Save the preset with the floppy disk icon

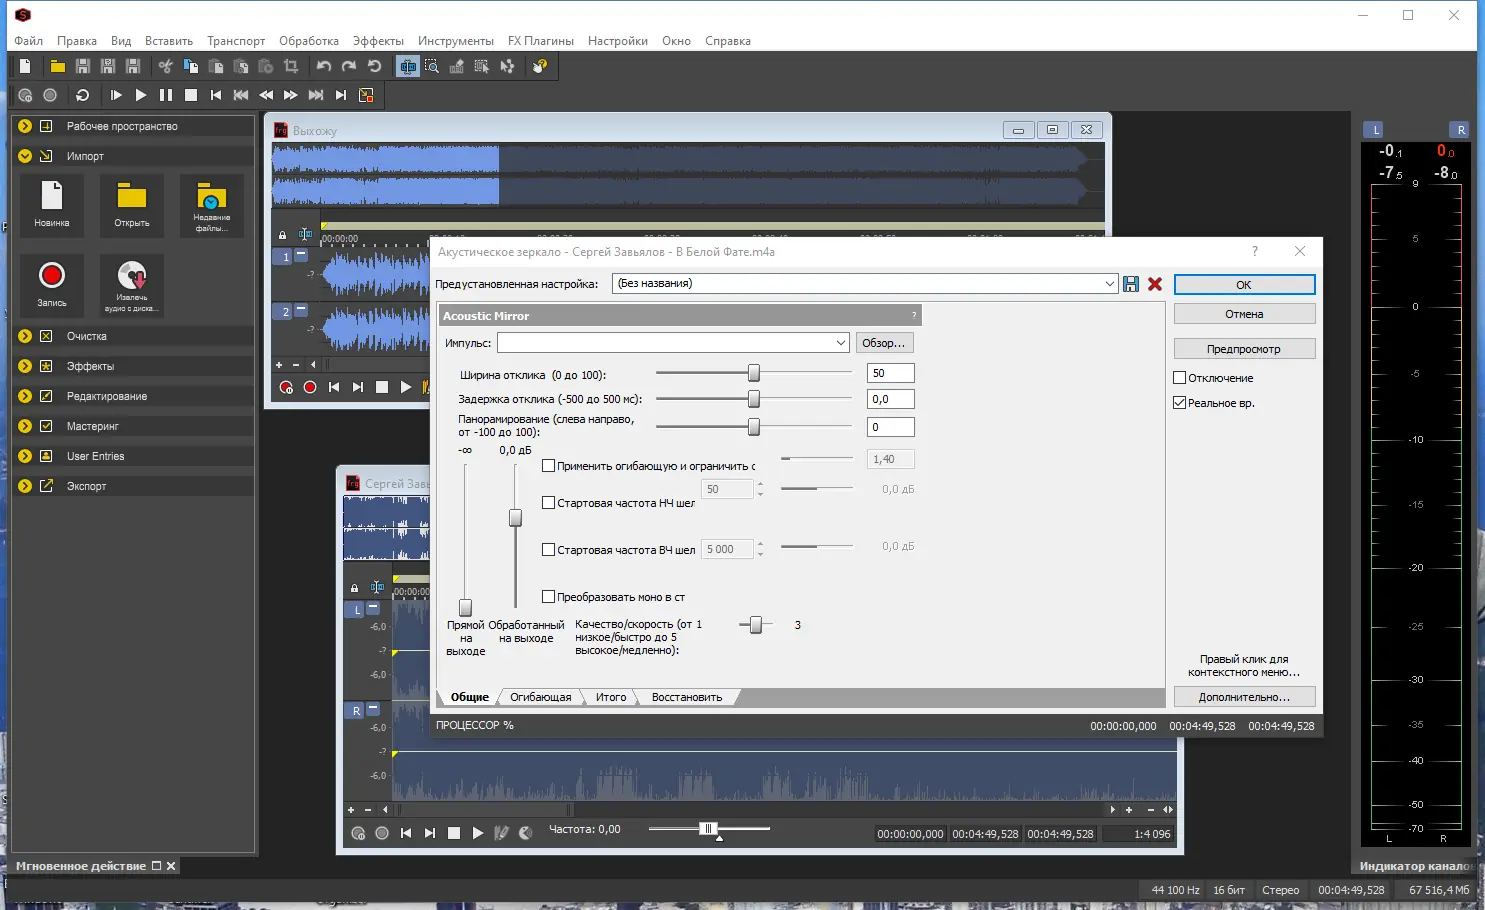tap(1131, 284)
